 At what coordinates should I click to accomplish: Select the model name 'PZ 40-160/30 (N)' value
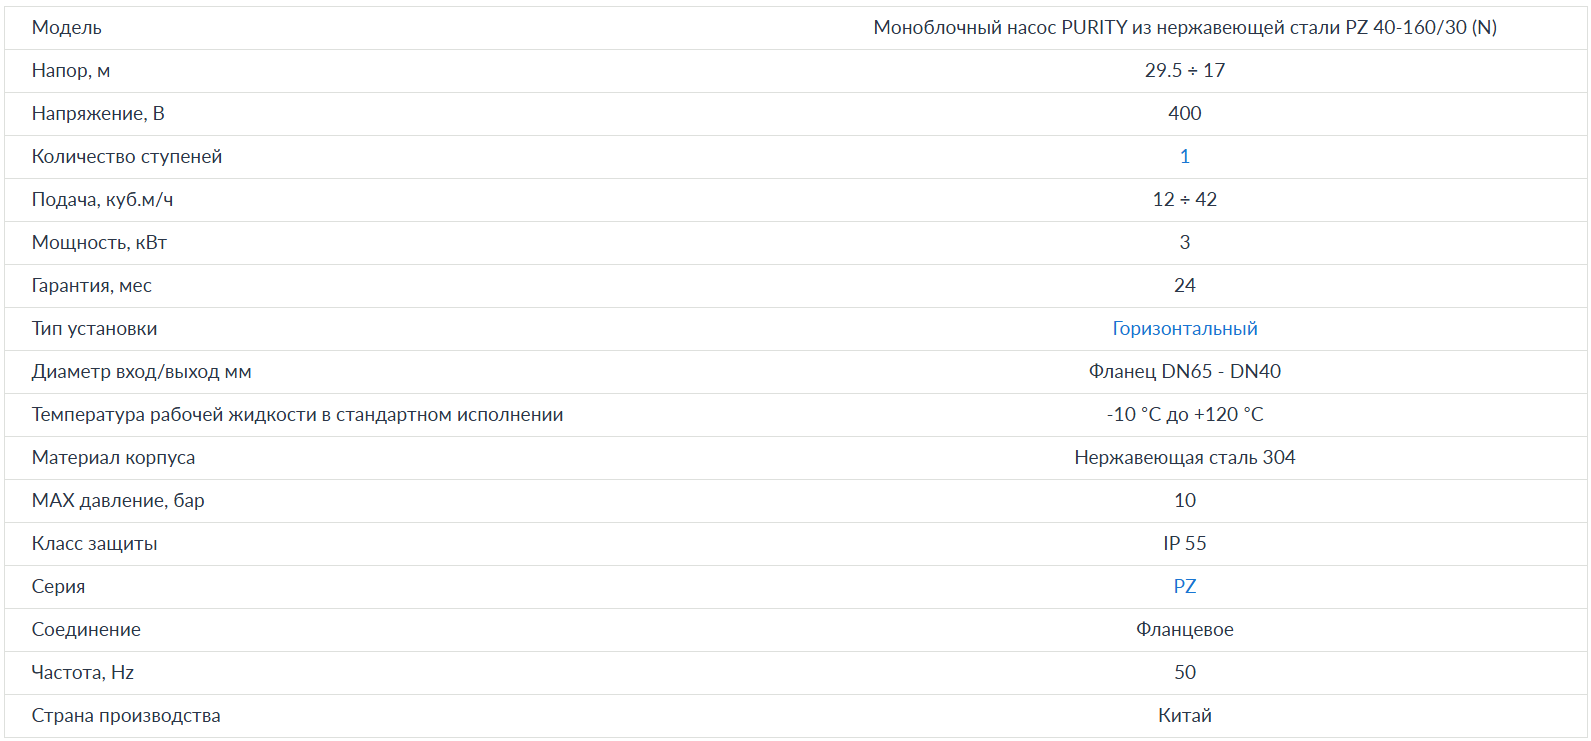[x=1420, y=28]
